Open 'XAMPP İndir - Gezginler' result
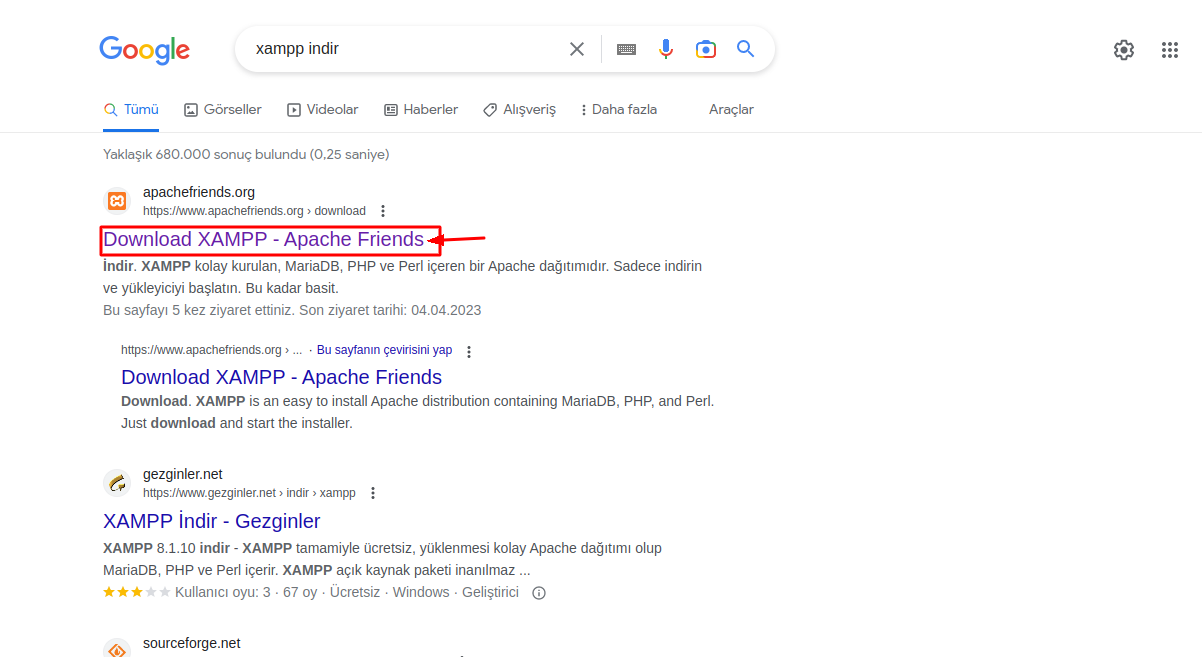 point(212,521)
